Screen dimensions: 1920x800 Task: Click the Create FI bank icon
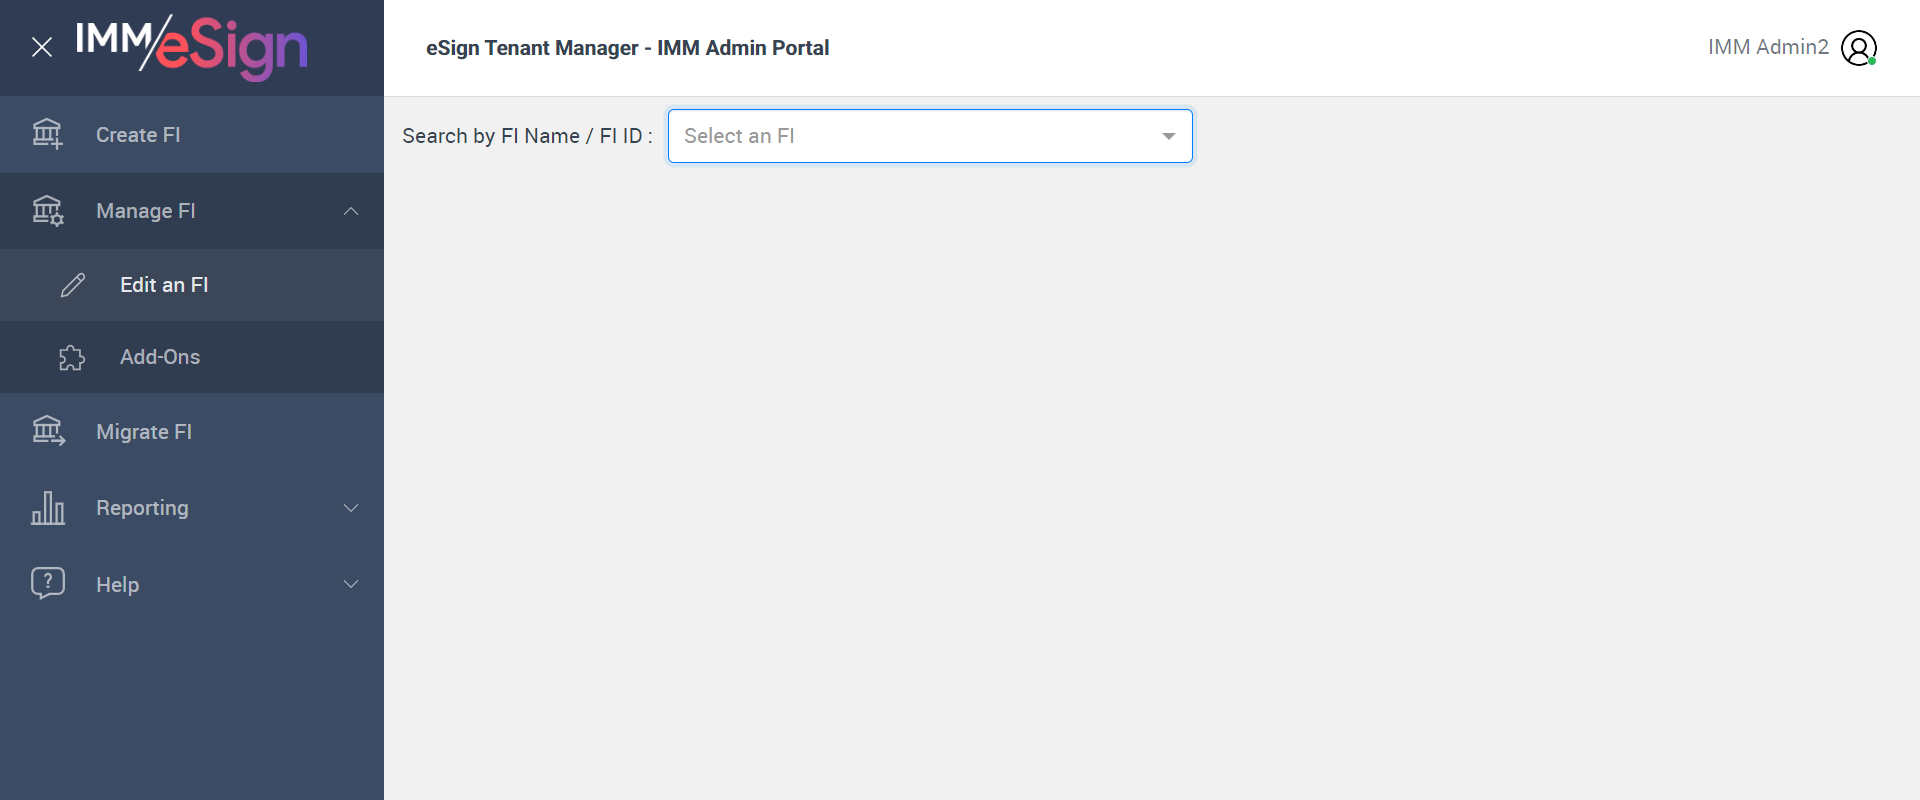[47, 134]
